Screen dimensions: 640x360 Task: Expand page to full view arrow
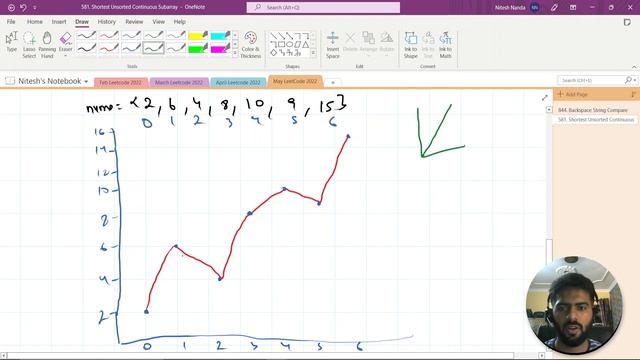point(544,98)
